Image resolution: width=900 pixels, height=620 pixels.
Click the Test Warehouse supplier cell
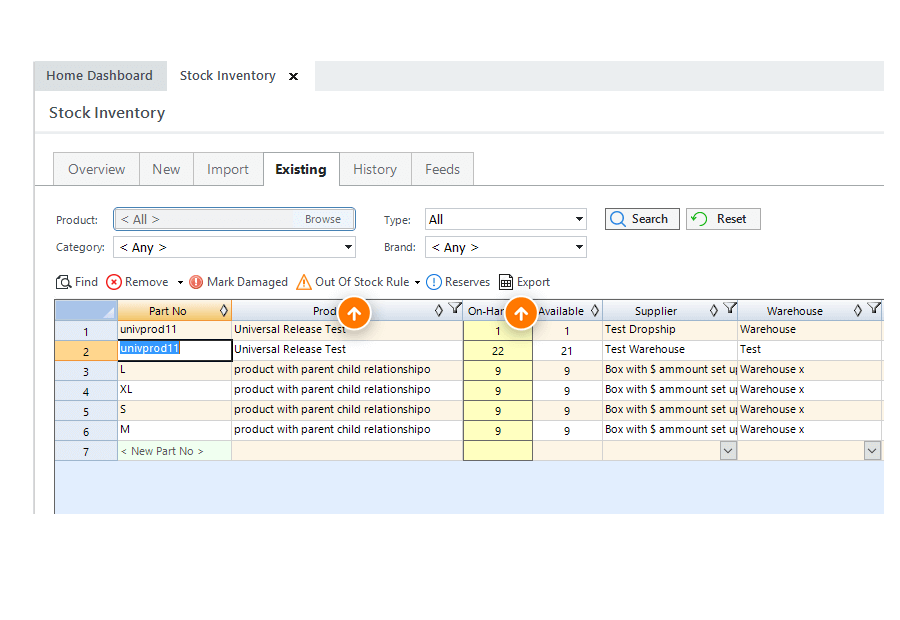[x=670, y=350]
